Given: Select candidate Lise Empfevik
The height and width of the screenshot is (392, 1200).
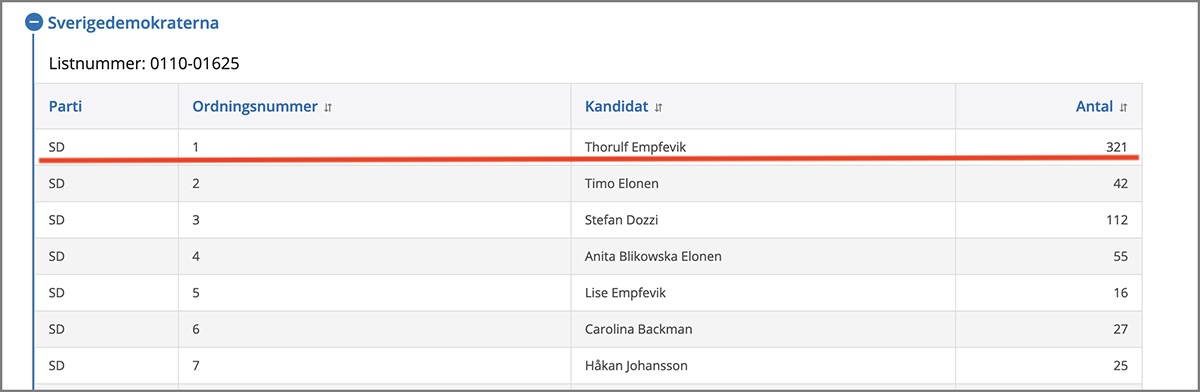Looking at the screenshot, I should (625, 293).
